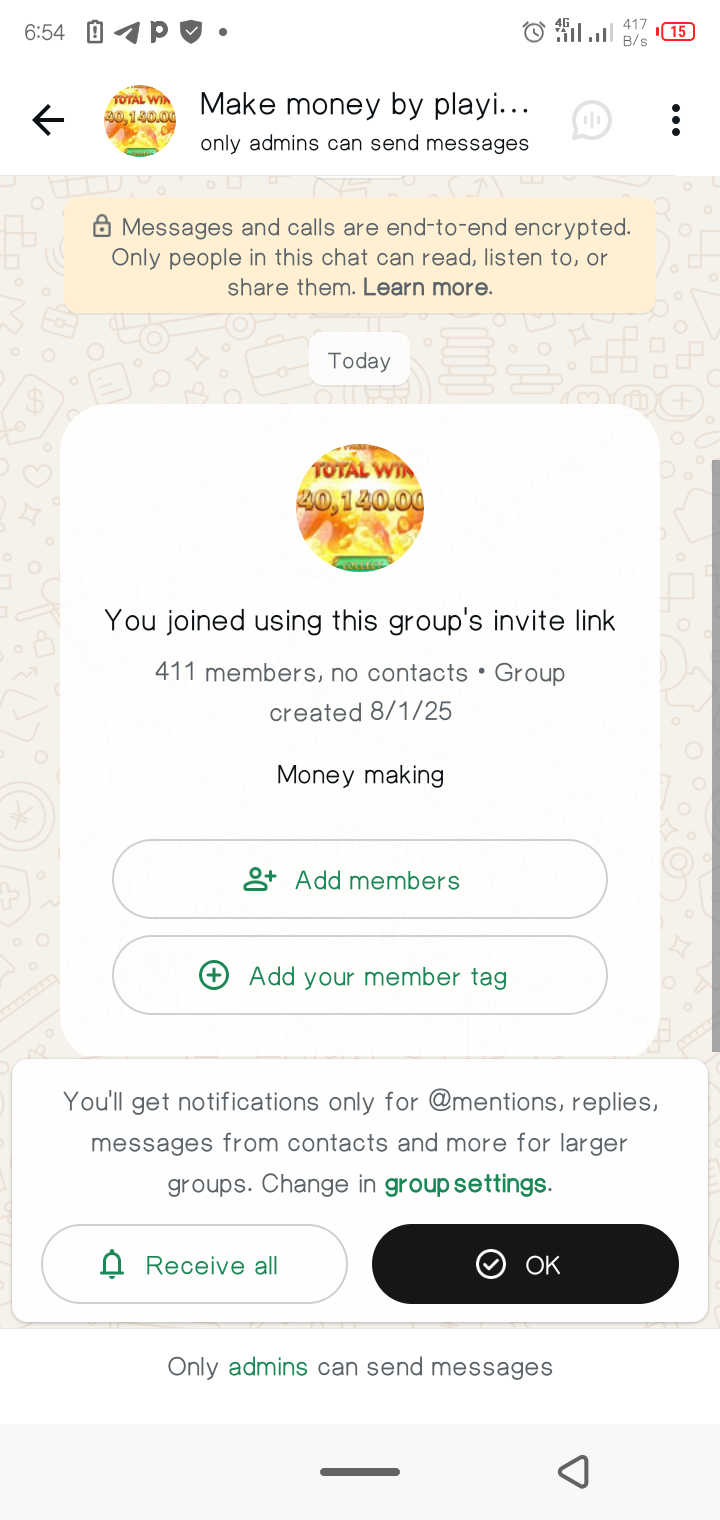Image resolution: width=720 pixels, height=1520 pixels.
Task: Tap the add-person icon
Action: (x=260, y=880)
